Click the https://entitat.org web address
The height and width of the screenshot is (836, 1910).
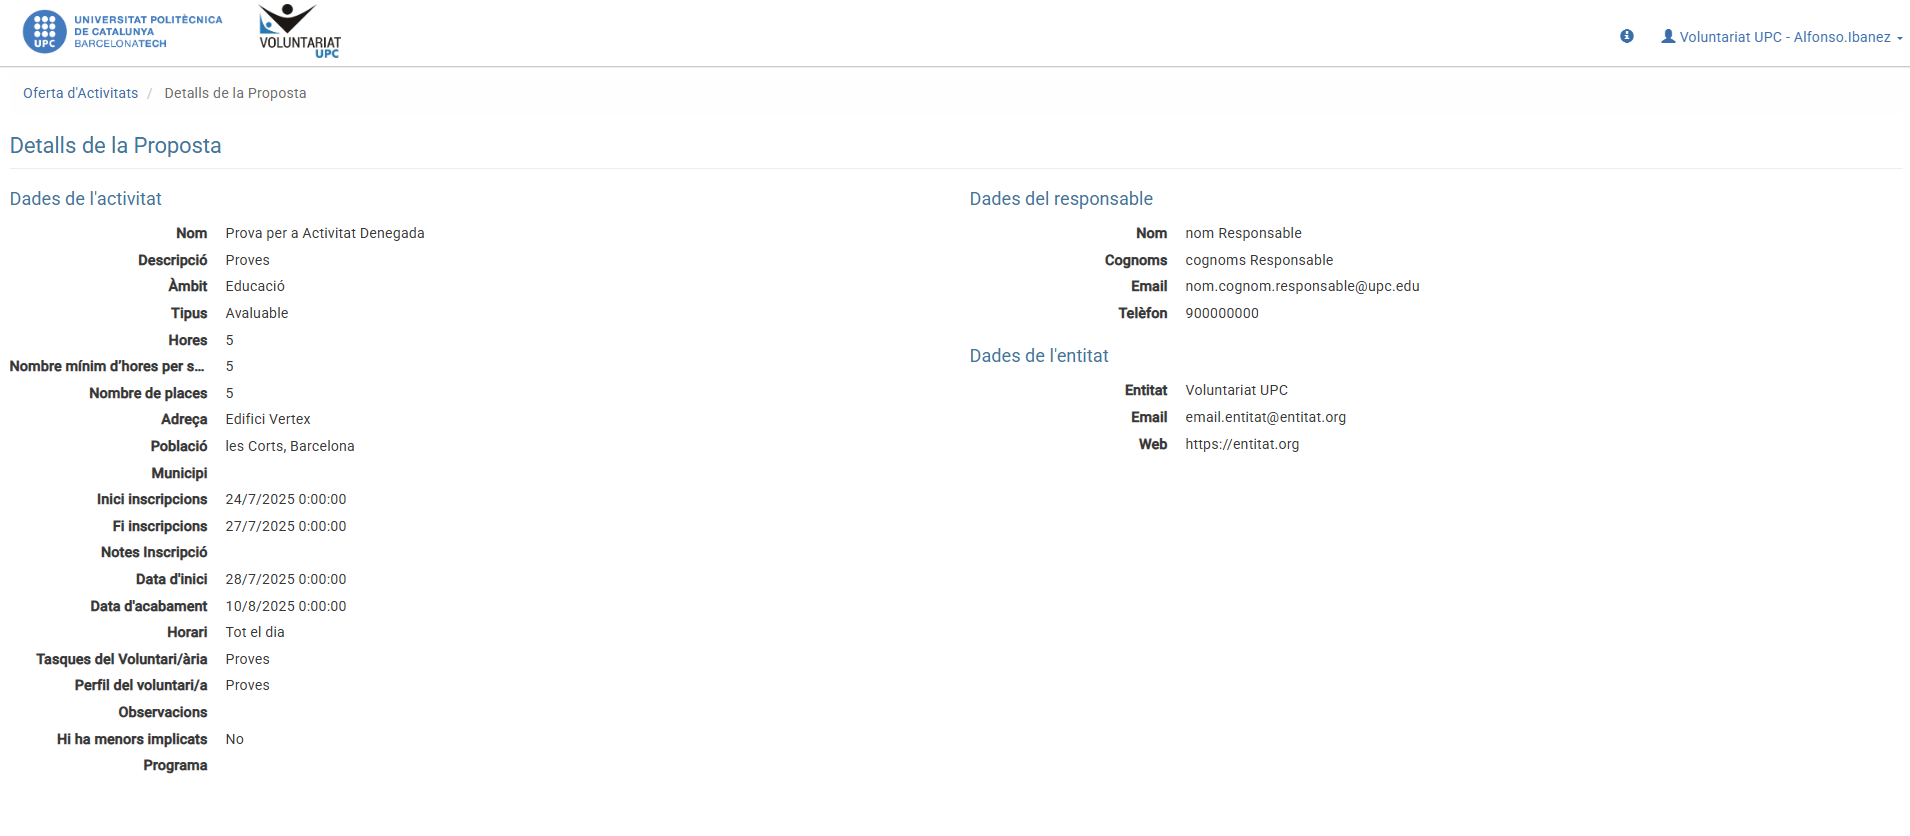tap(1241, 444)
